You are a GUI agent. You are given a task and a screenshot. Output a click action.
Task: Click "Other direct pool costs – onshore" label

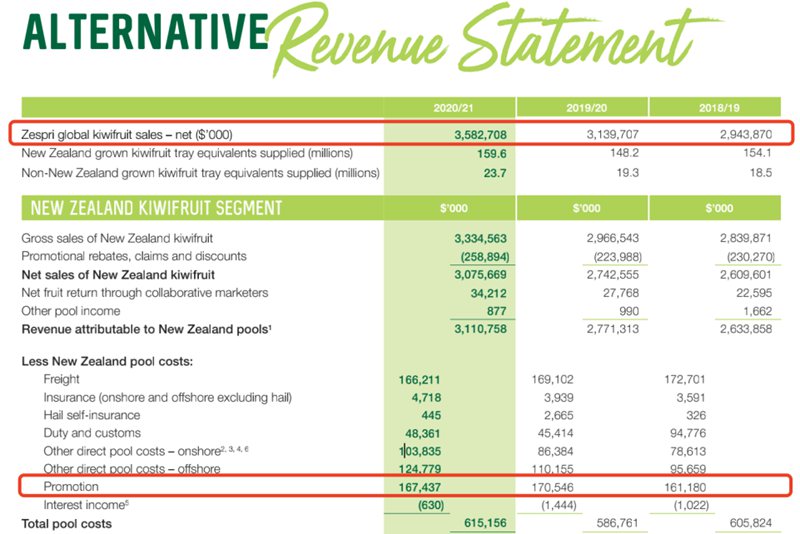(x=146, y=451)
